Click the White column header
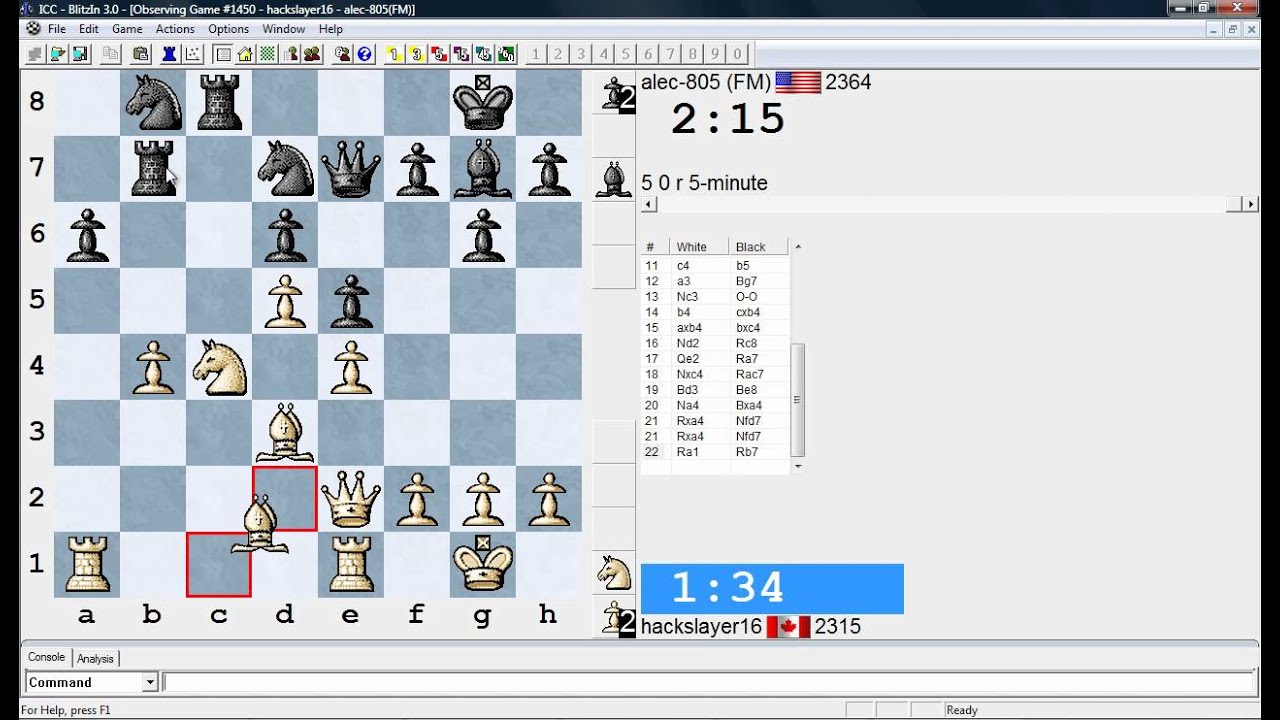The width and height of the screenshot is (1280, 720). click(x=701, y=247)
